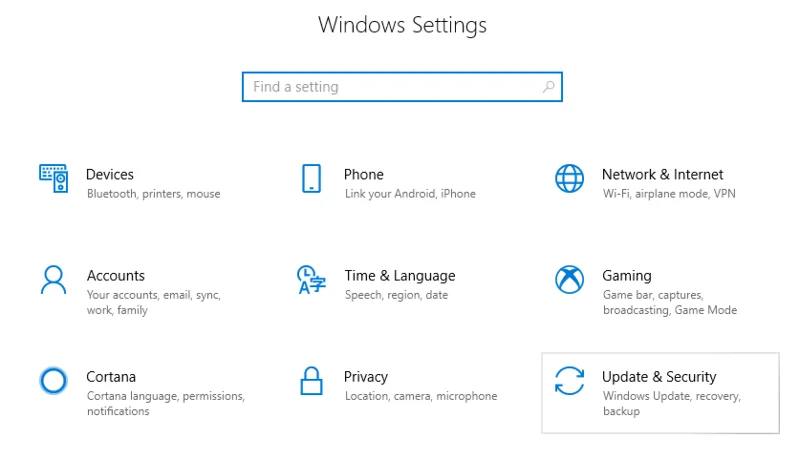Click 'Cortana language, permissions, notifications' text
Image resolution: width=800 pixels, height=459 pixels.
point(166,403)
